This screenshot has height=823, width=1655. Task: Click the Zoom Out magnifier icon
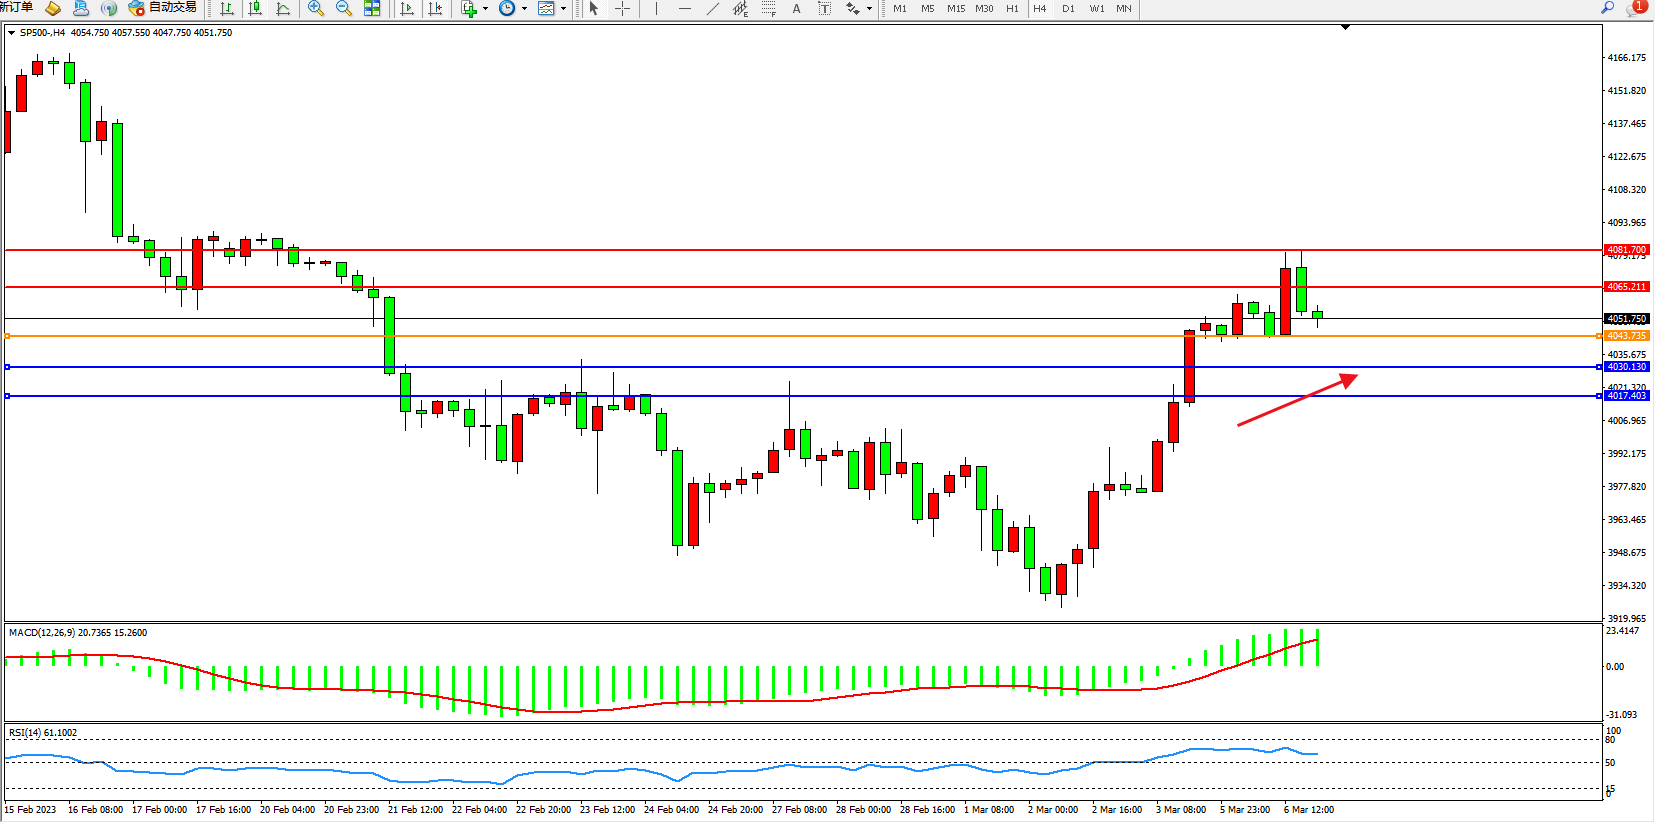[344, 9]
